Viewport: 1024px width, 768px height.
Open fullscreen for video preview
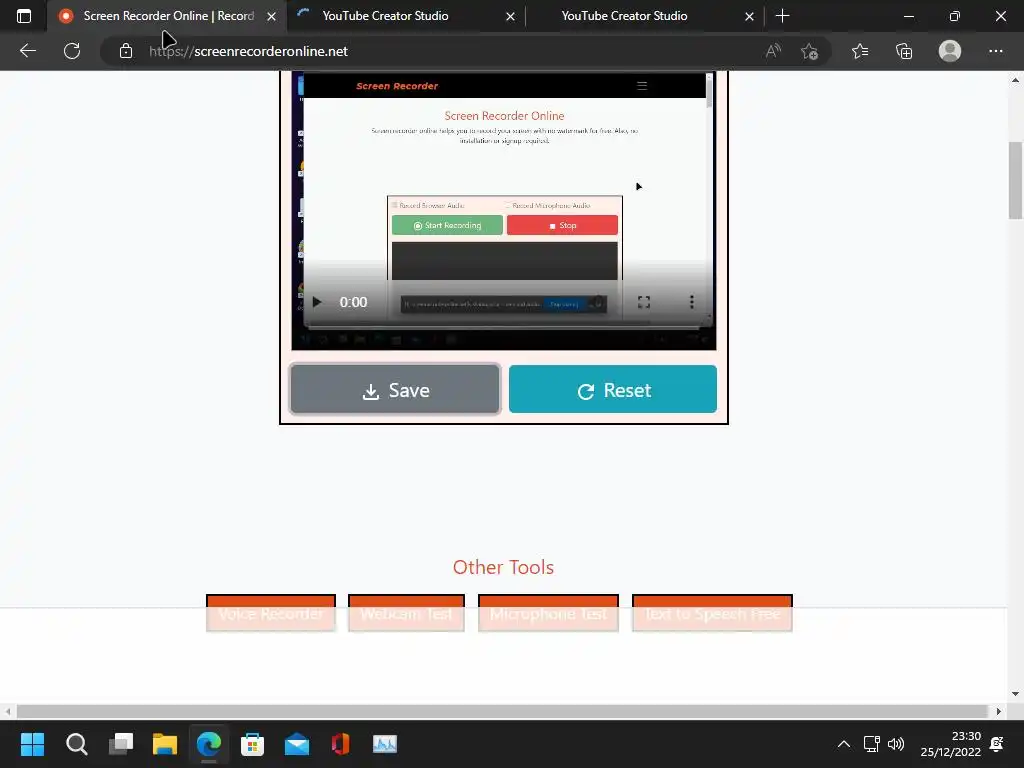click(x=644, y=302)
